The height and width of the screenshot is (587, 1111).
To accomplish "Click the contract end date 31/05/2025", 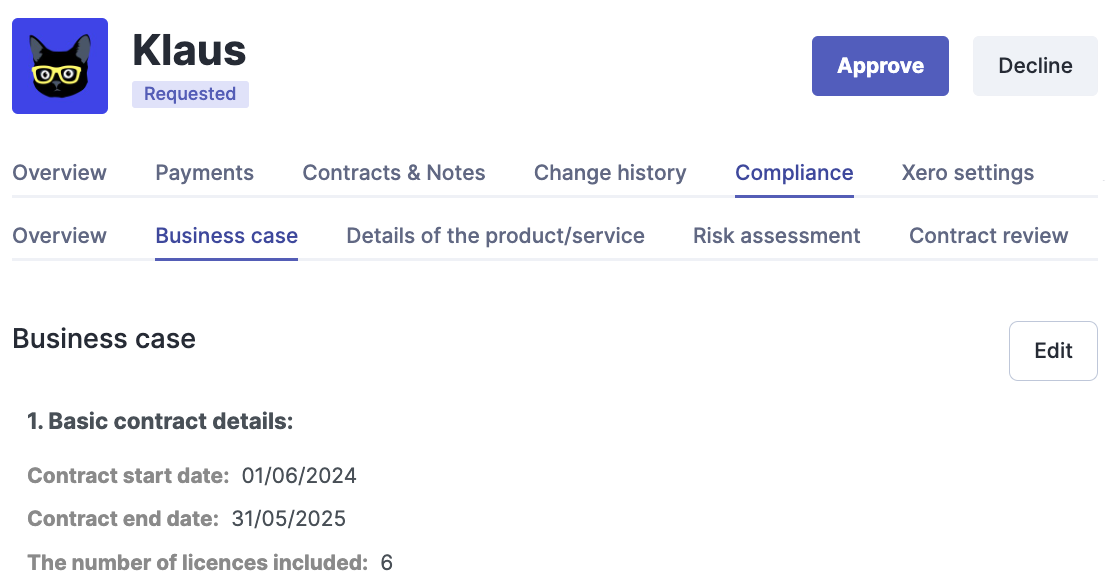I will click(288, 519).
